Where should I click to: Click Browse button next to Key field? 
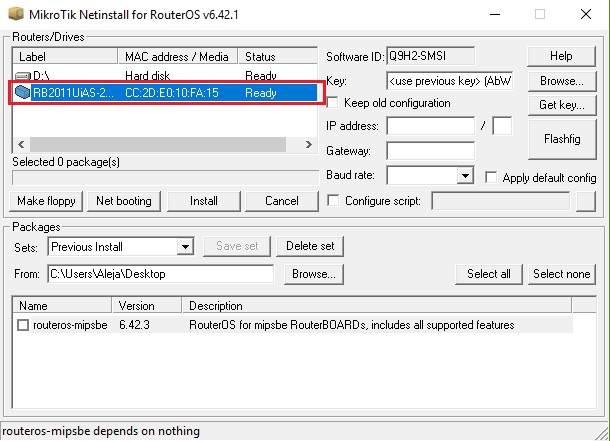click(x=562, y=81)
